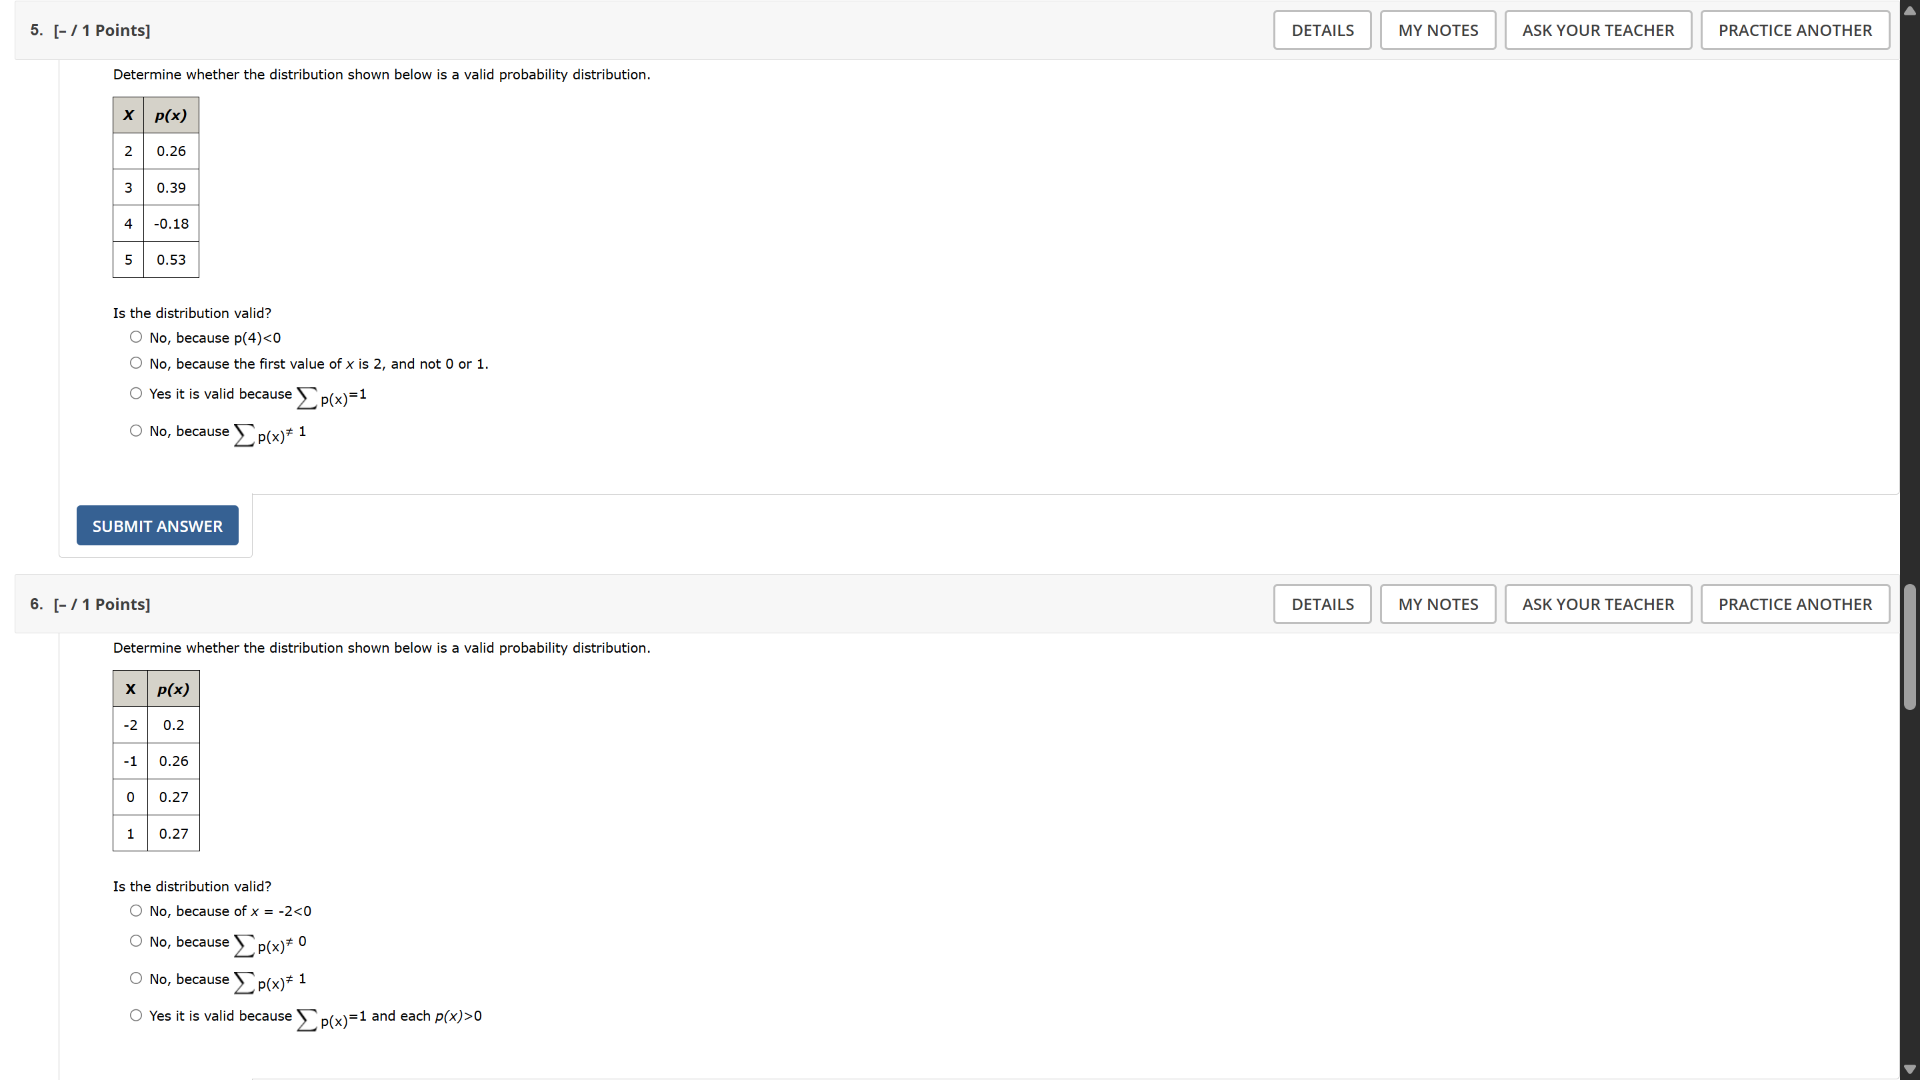Click the scrollbar up arrow
Screen dimensions: 1920x1080
point(1909,10)
